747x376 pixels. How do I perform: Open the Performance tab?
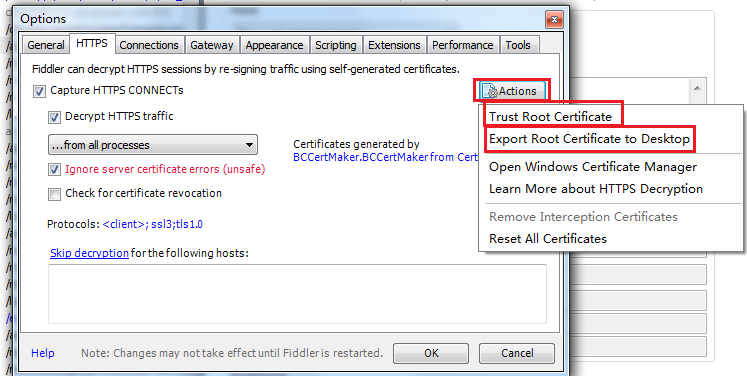tap(463, 45)
